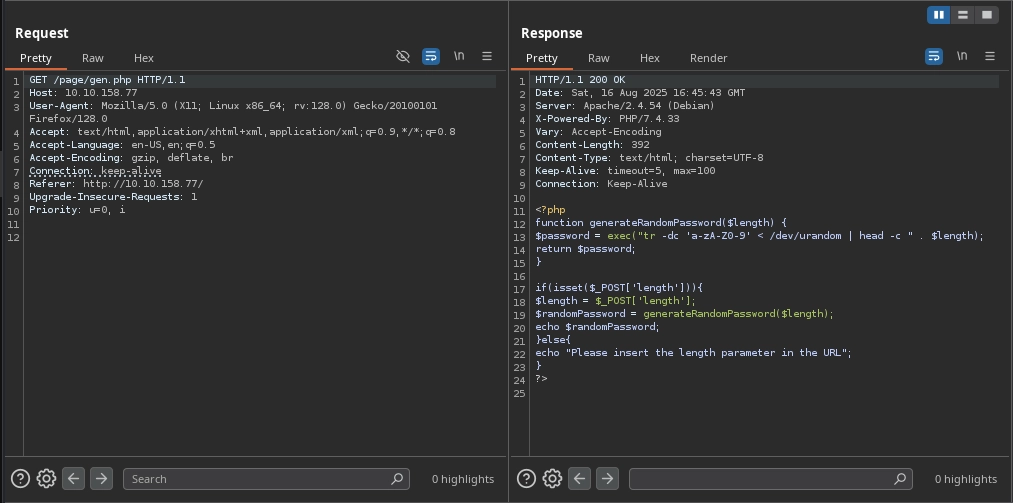Viewport: 1013px width, 503px height.
Task: Open Request search settings gear
Action: pos(46,479)
